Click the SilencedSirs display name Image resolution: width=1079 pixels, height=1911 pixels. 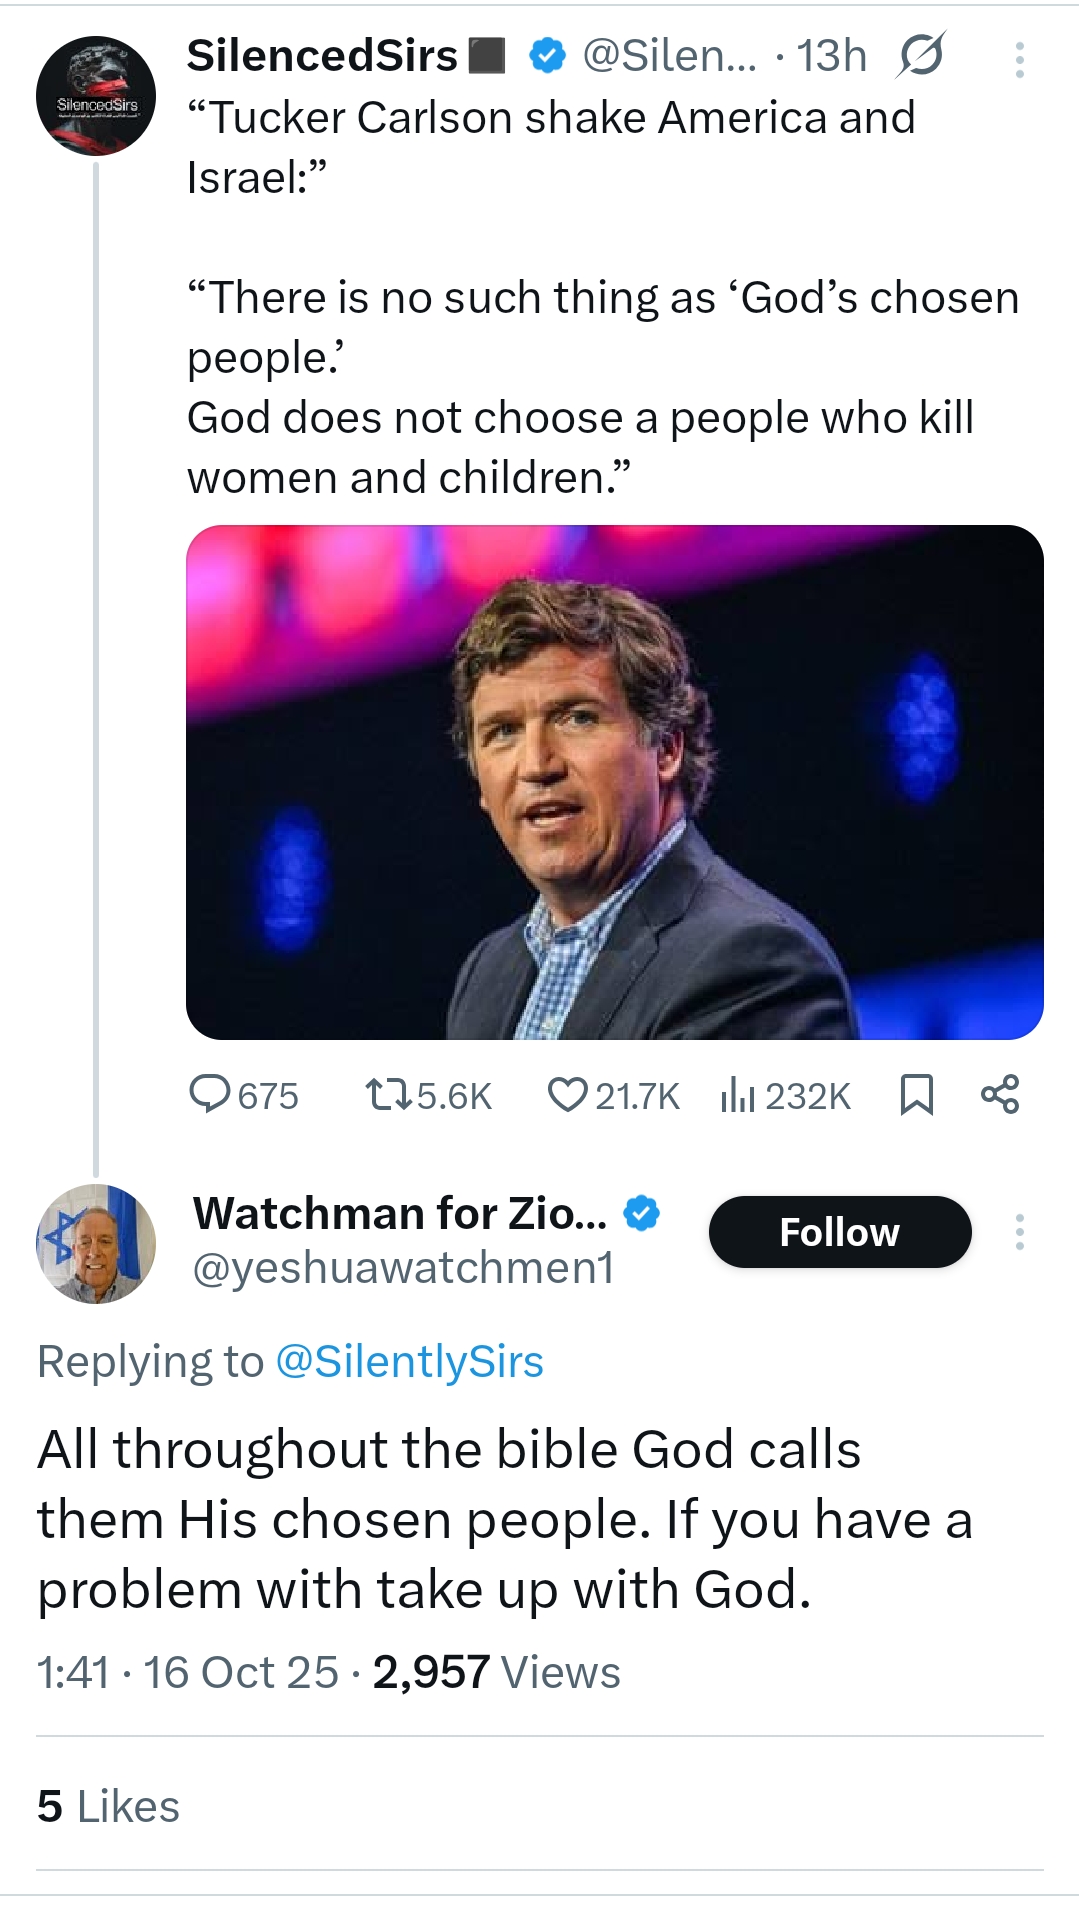tap(322, 56)
